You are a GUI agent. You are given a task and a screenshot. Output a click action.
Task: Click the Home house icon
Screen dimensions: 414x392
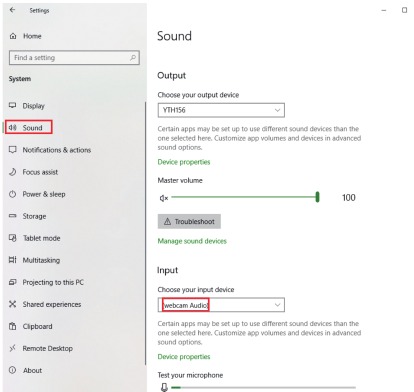[x=13, y=36]
